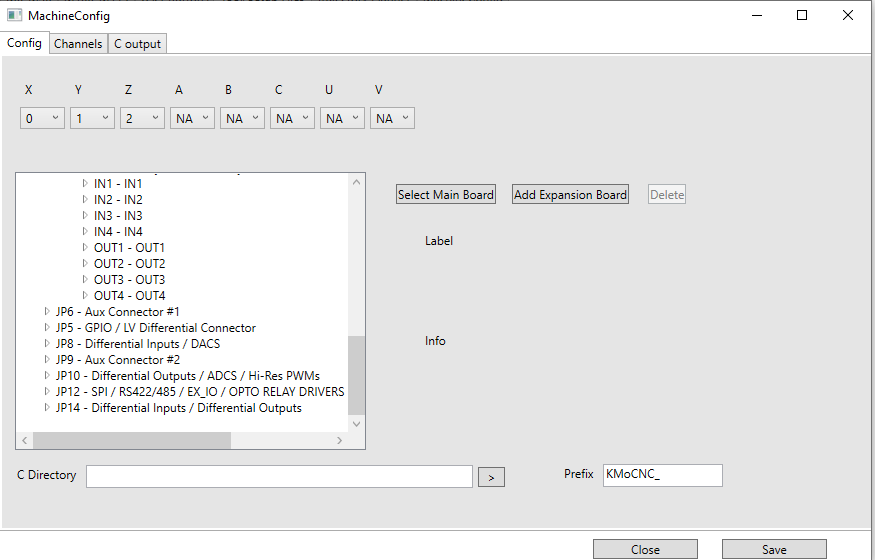This screenshot has height=560, width=875.
Task: Expand the IN1 - IN1 tree arrow
Action: [x=85, y=184]
